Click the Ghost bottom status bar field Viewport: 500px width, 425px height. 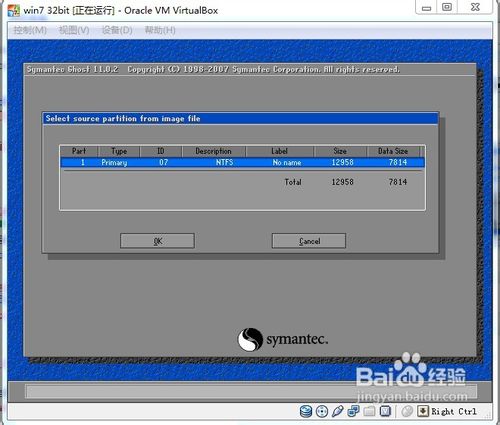(251, 391)
